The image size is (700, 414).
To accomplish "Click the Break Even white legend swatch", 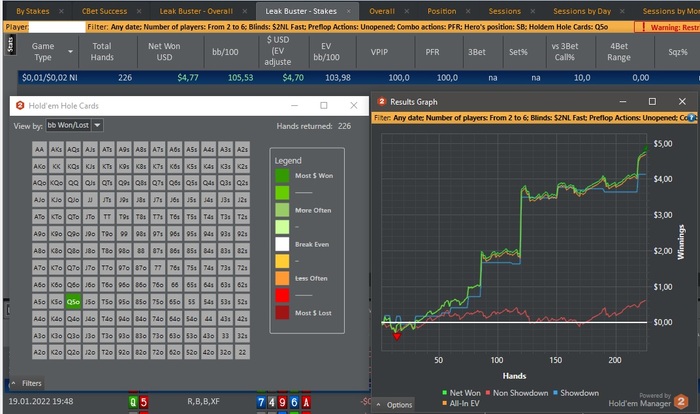I will 282,244.
